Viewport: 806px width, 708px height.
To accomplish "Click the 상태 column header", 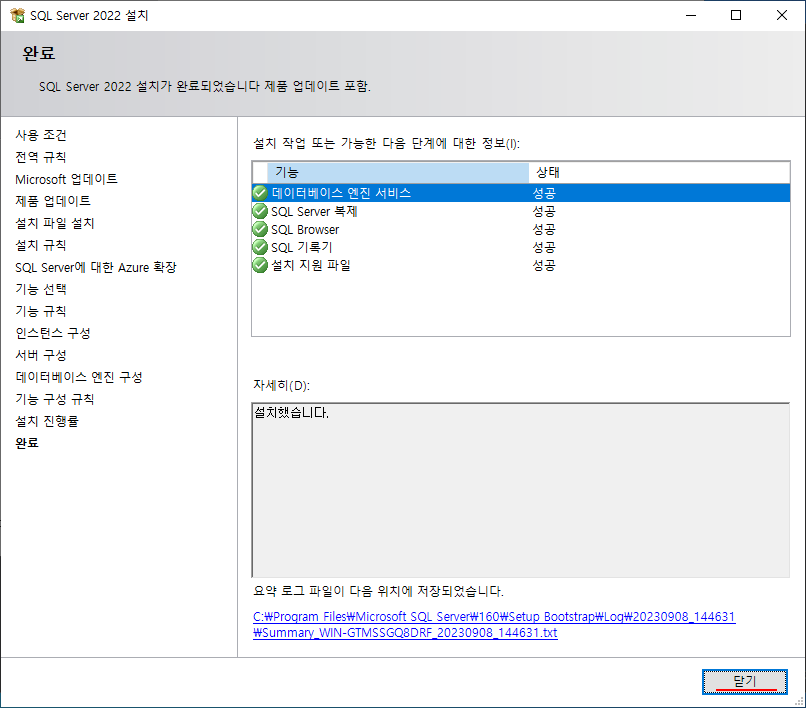I will coord(659,173).
